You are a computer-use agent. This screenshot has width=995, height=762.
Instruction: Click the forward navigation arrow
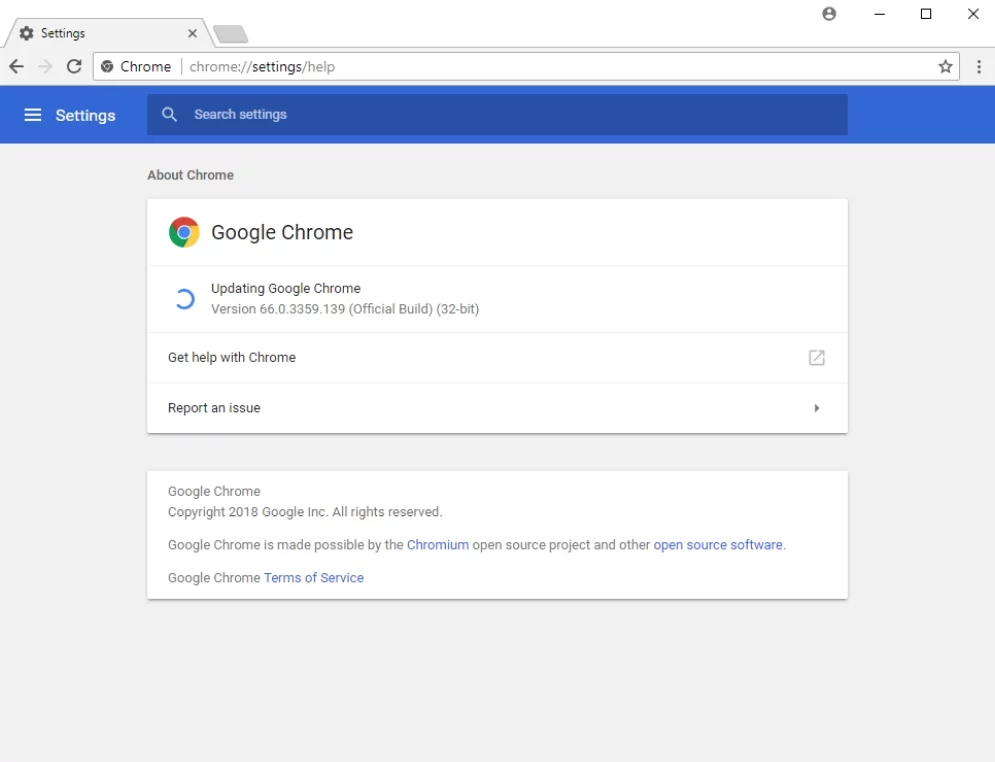click(x=45, y=67)
